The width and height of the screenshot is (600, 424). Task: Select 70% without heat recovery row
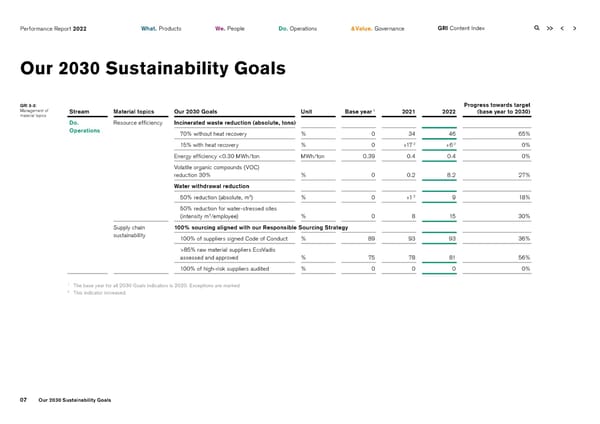pos(213,134)
